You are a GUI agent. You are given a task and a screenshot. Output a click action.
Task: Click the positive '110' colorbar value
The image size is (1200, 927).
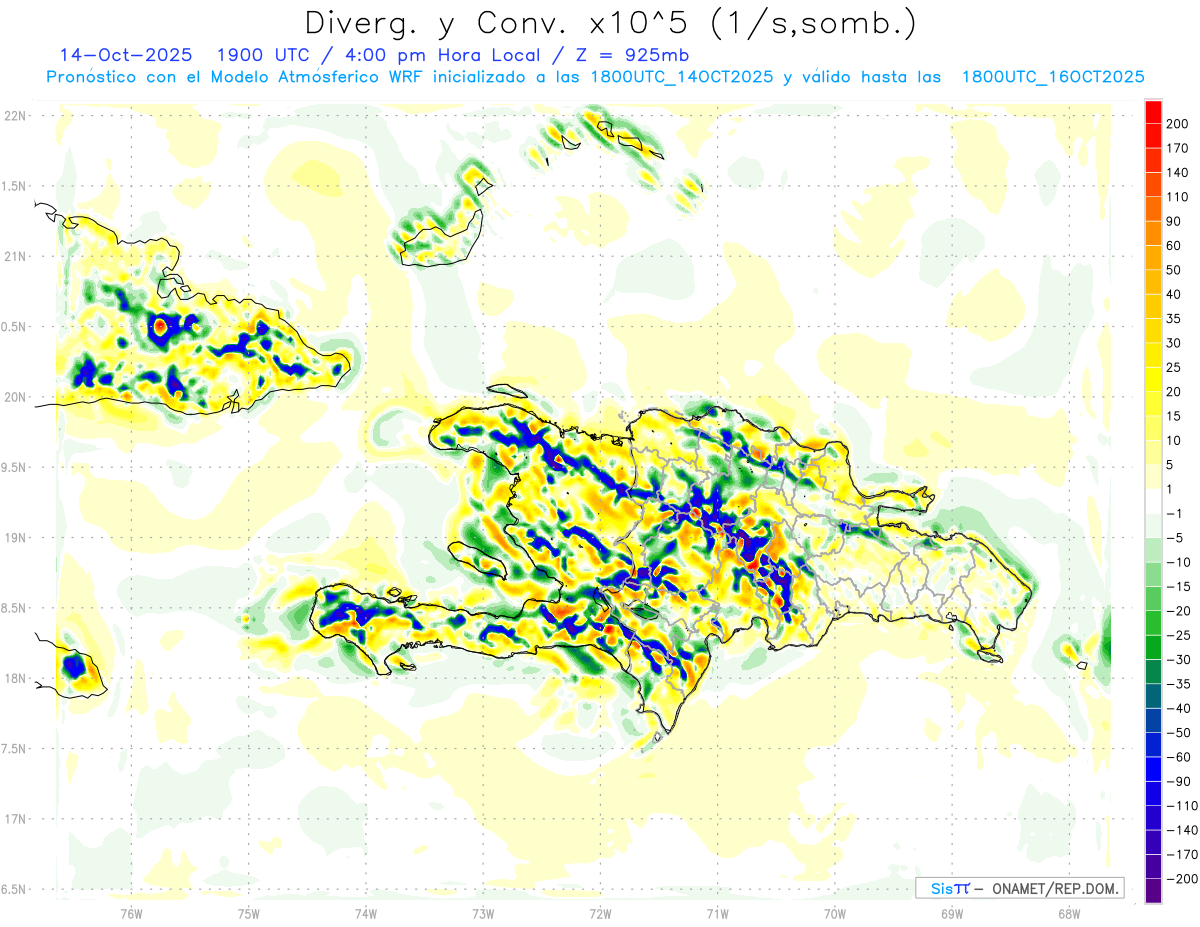[x=1177, y=197]
